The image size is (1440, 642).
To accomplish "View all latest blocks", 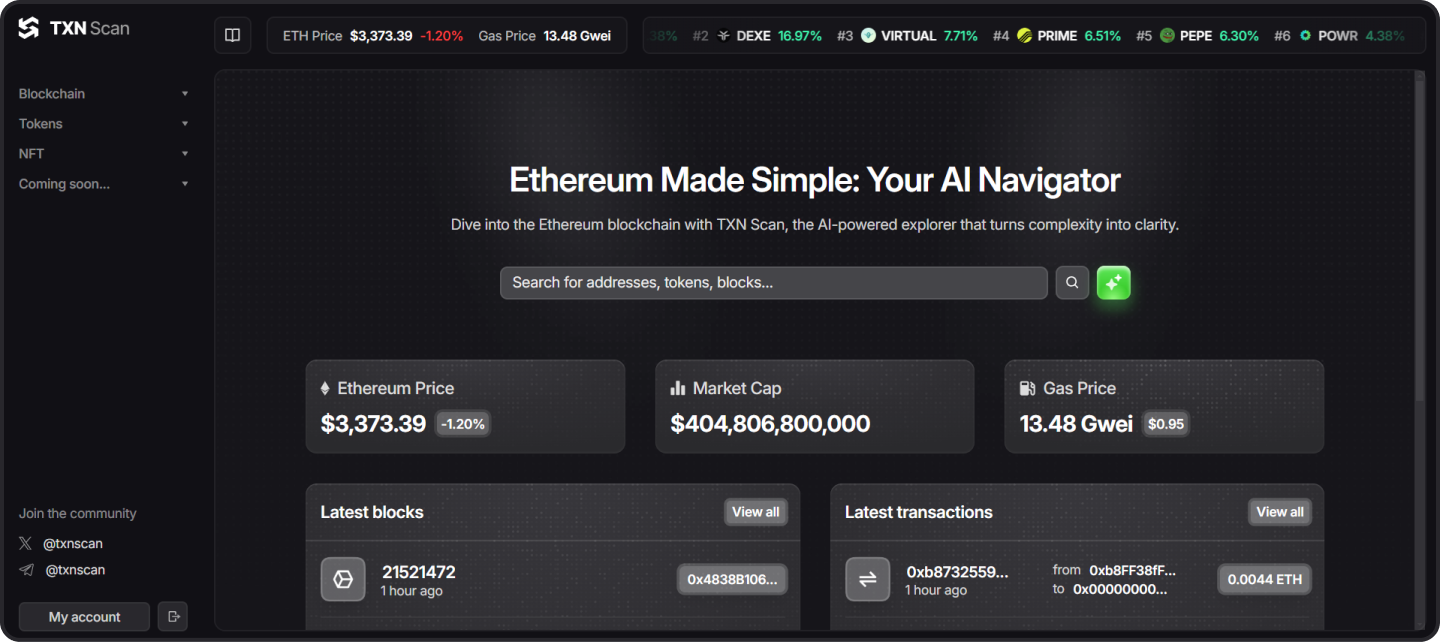I will [x=755, y=512].
